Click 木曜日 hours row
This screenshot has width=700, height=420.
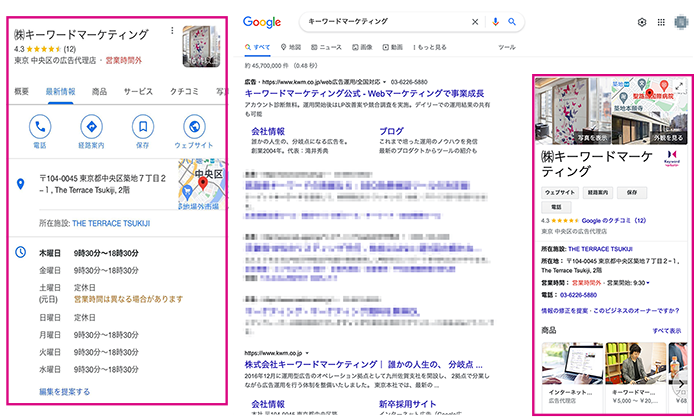pyautogui.click(x=89, y=253)
